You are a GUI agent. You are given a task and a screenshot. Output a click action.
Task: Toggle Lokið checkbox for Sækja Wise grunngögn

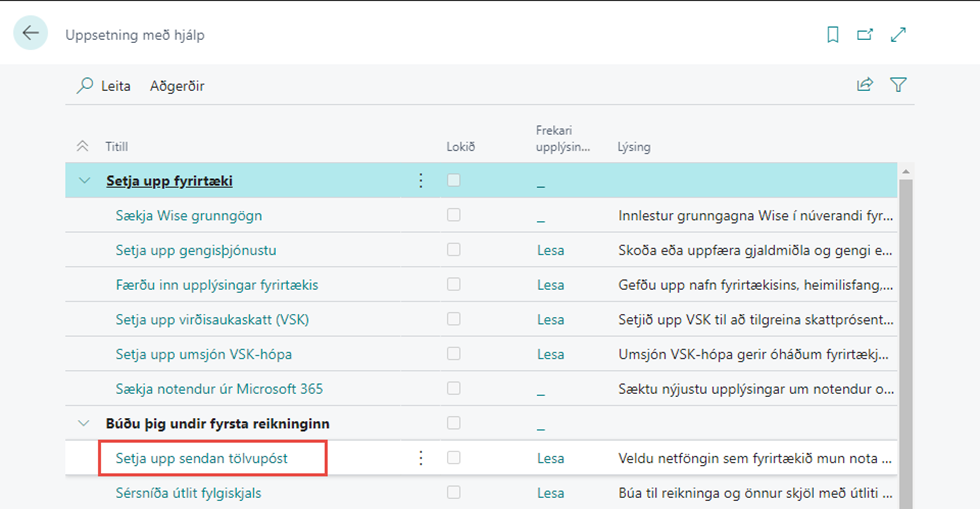tap(454, 215)
